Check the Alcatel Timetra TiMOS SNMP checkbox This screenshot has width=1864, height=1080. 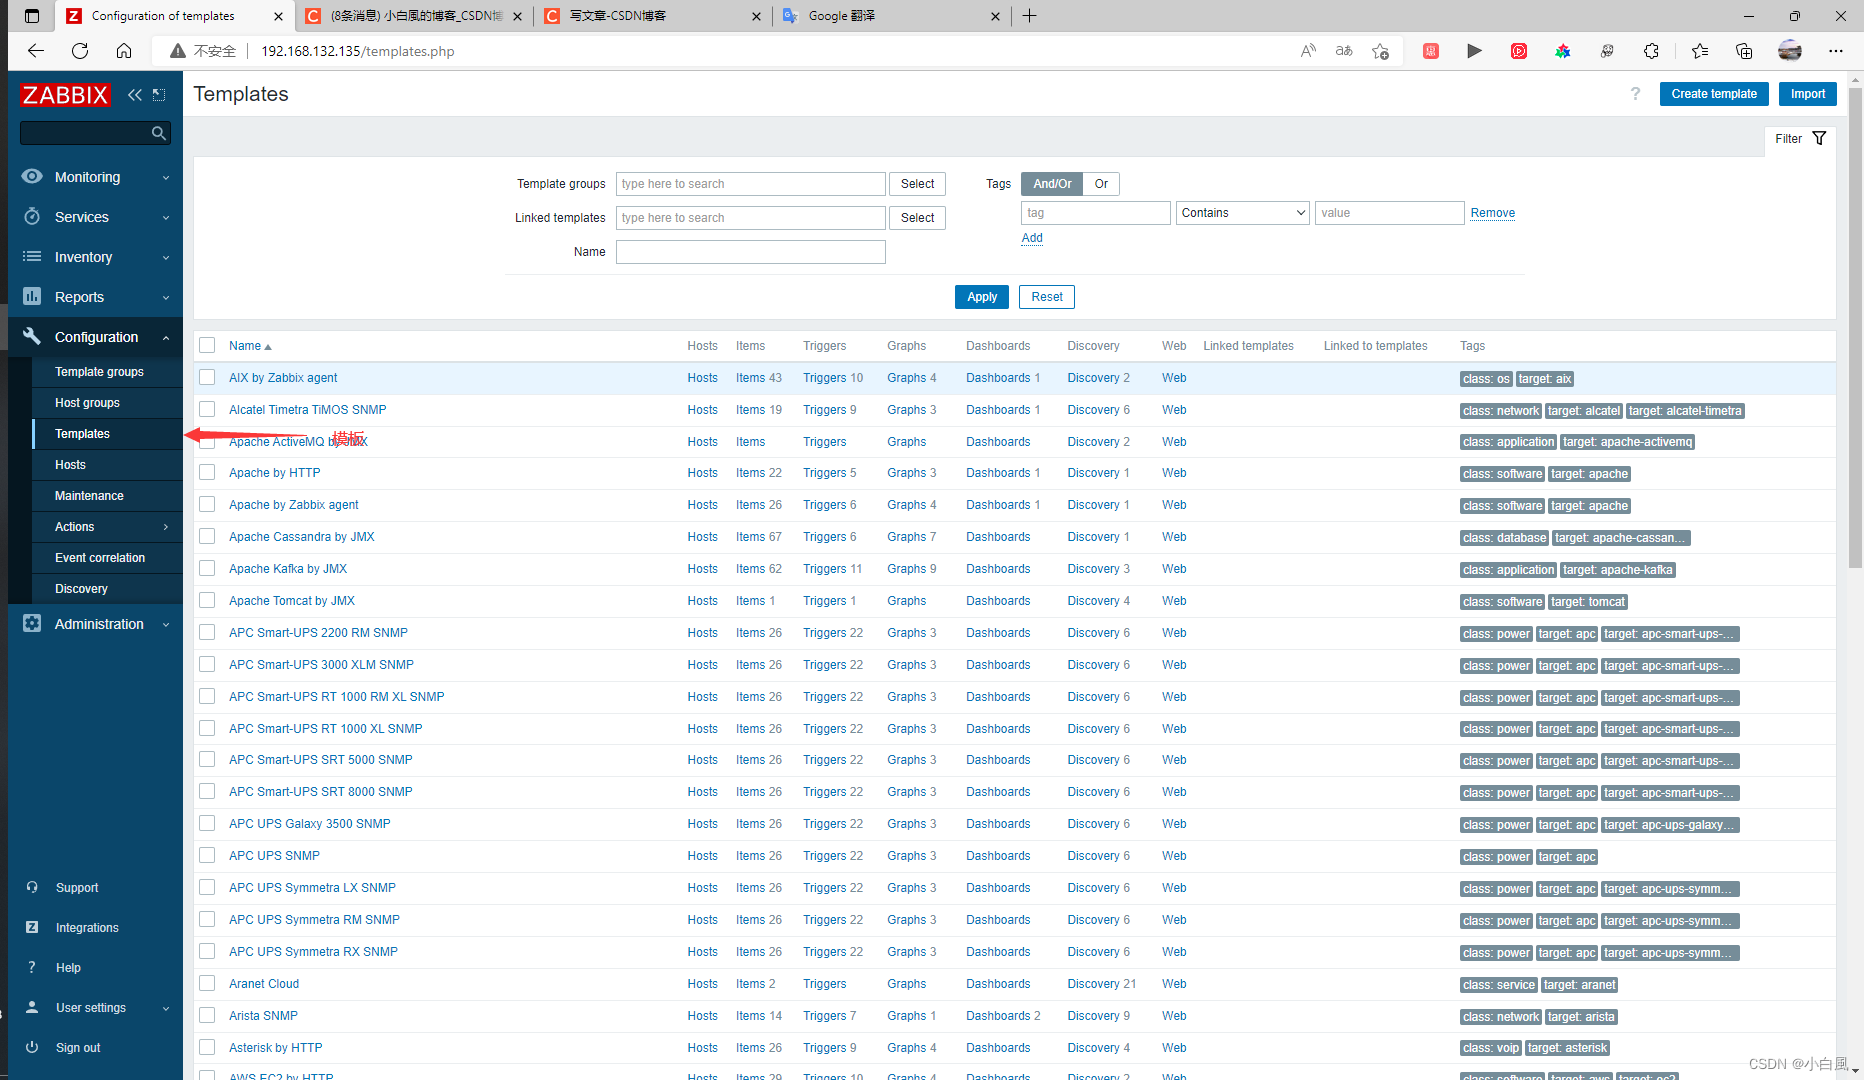pyautogui.click(x=207, y=409)
